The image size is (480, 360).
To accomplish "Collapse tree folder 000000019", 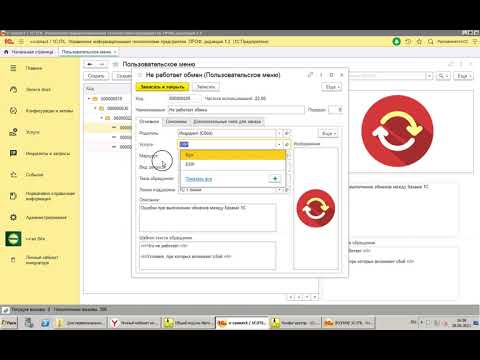I will click(x=89, y=99).
